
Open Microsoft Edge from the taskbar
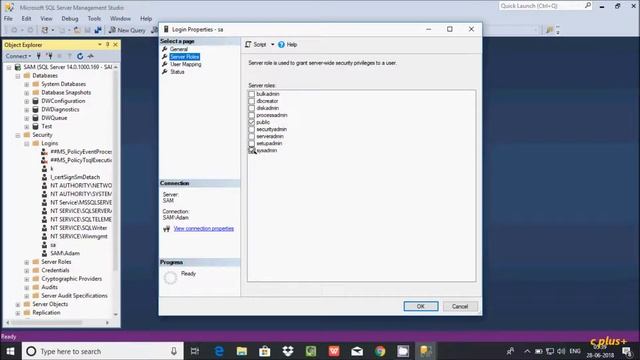click(219, 351)
